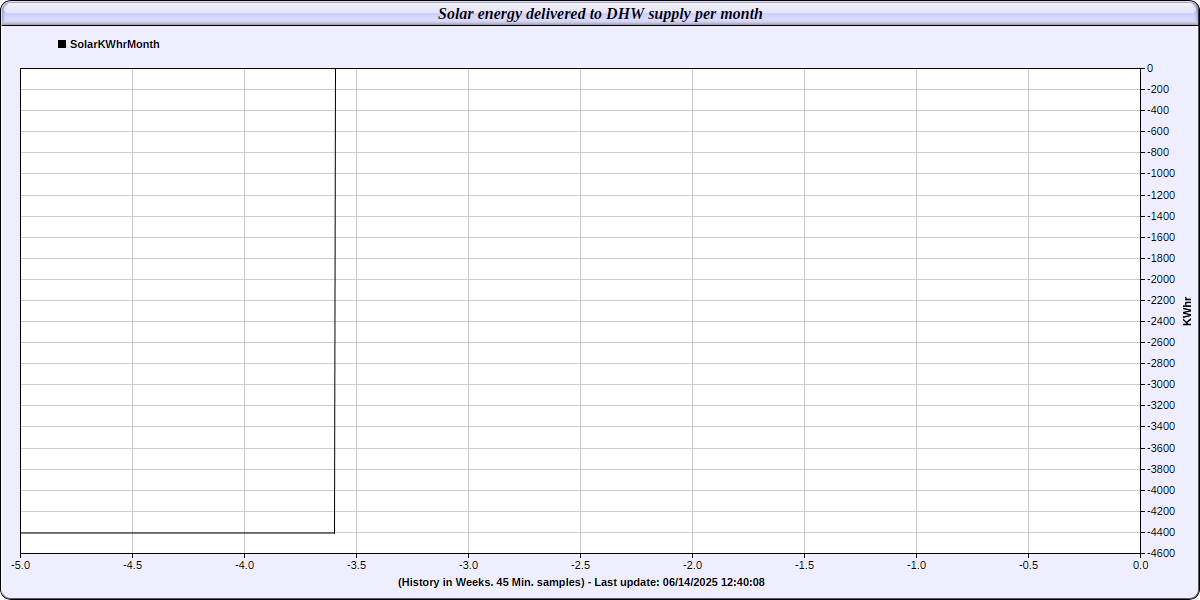Click the -1600 y-axis tick label

click(1161, 237)
